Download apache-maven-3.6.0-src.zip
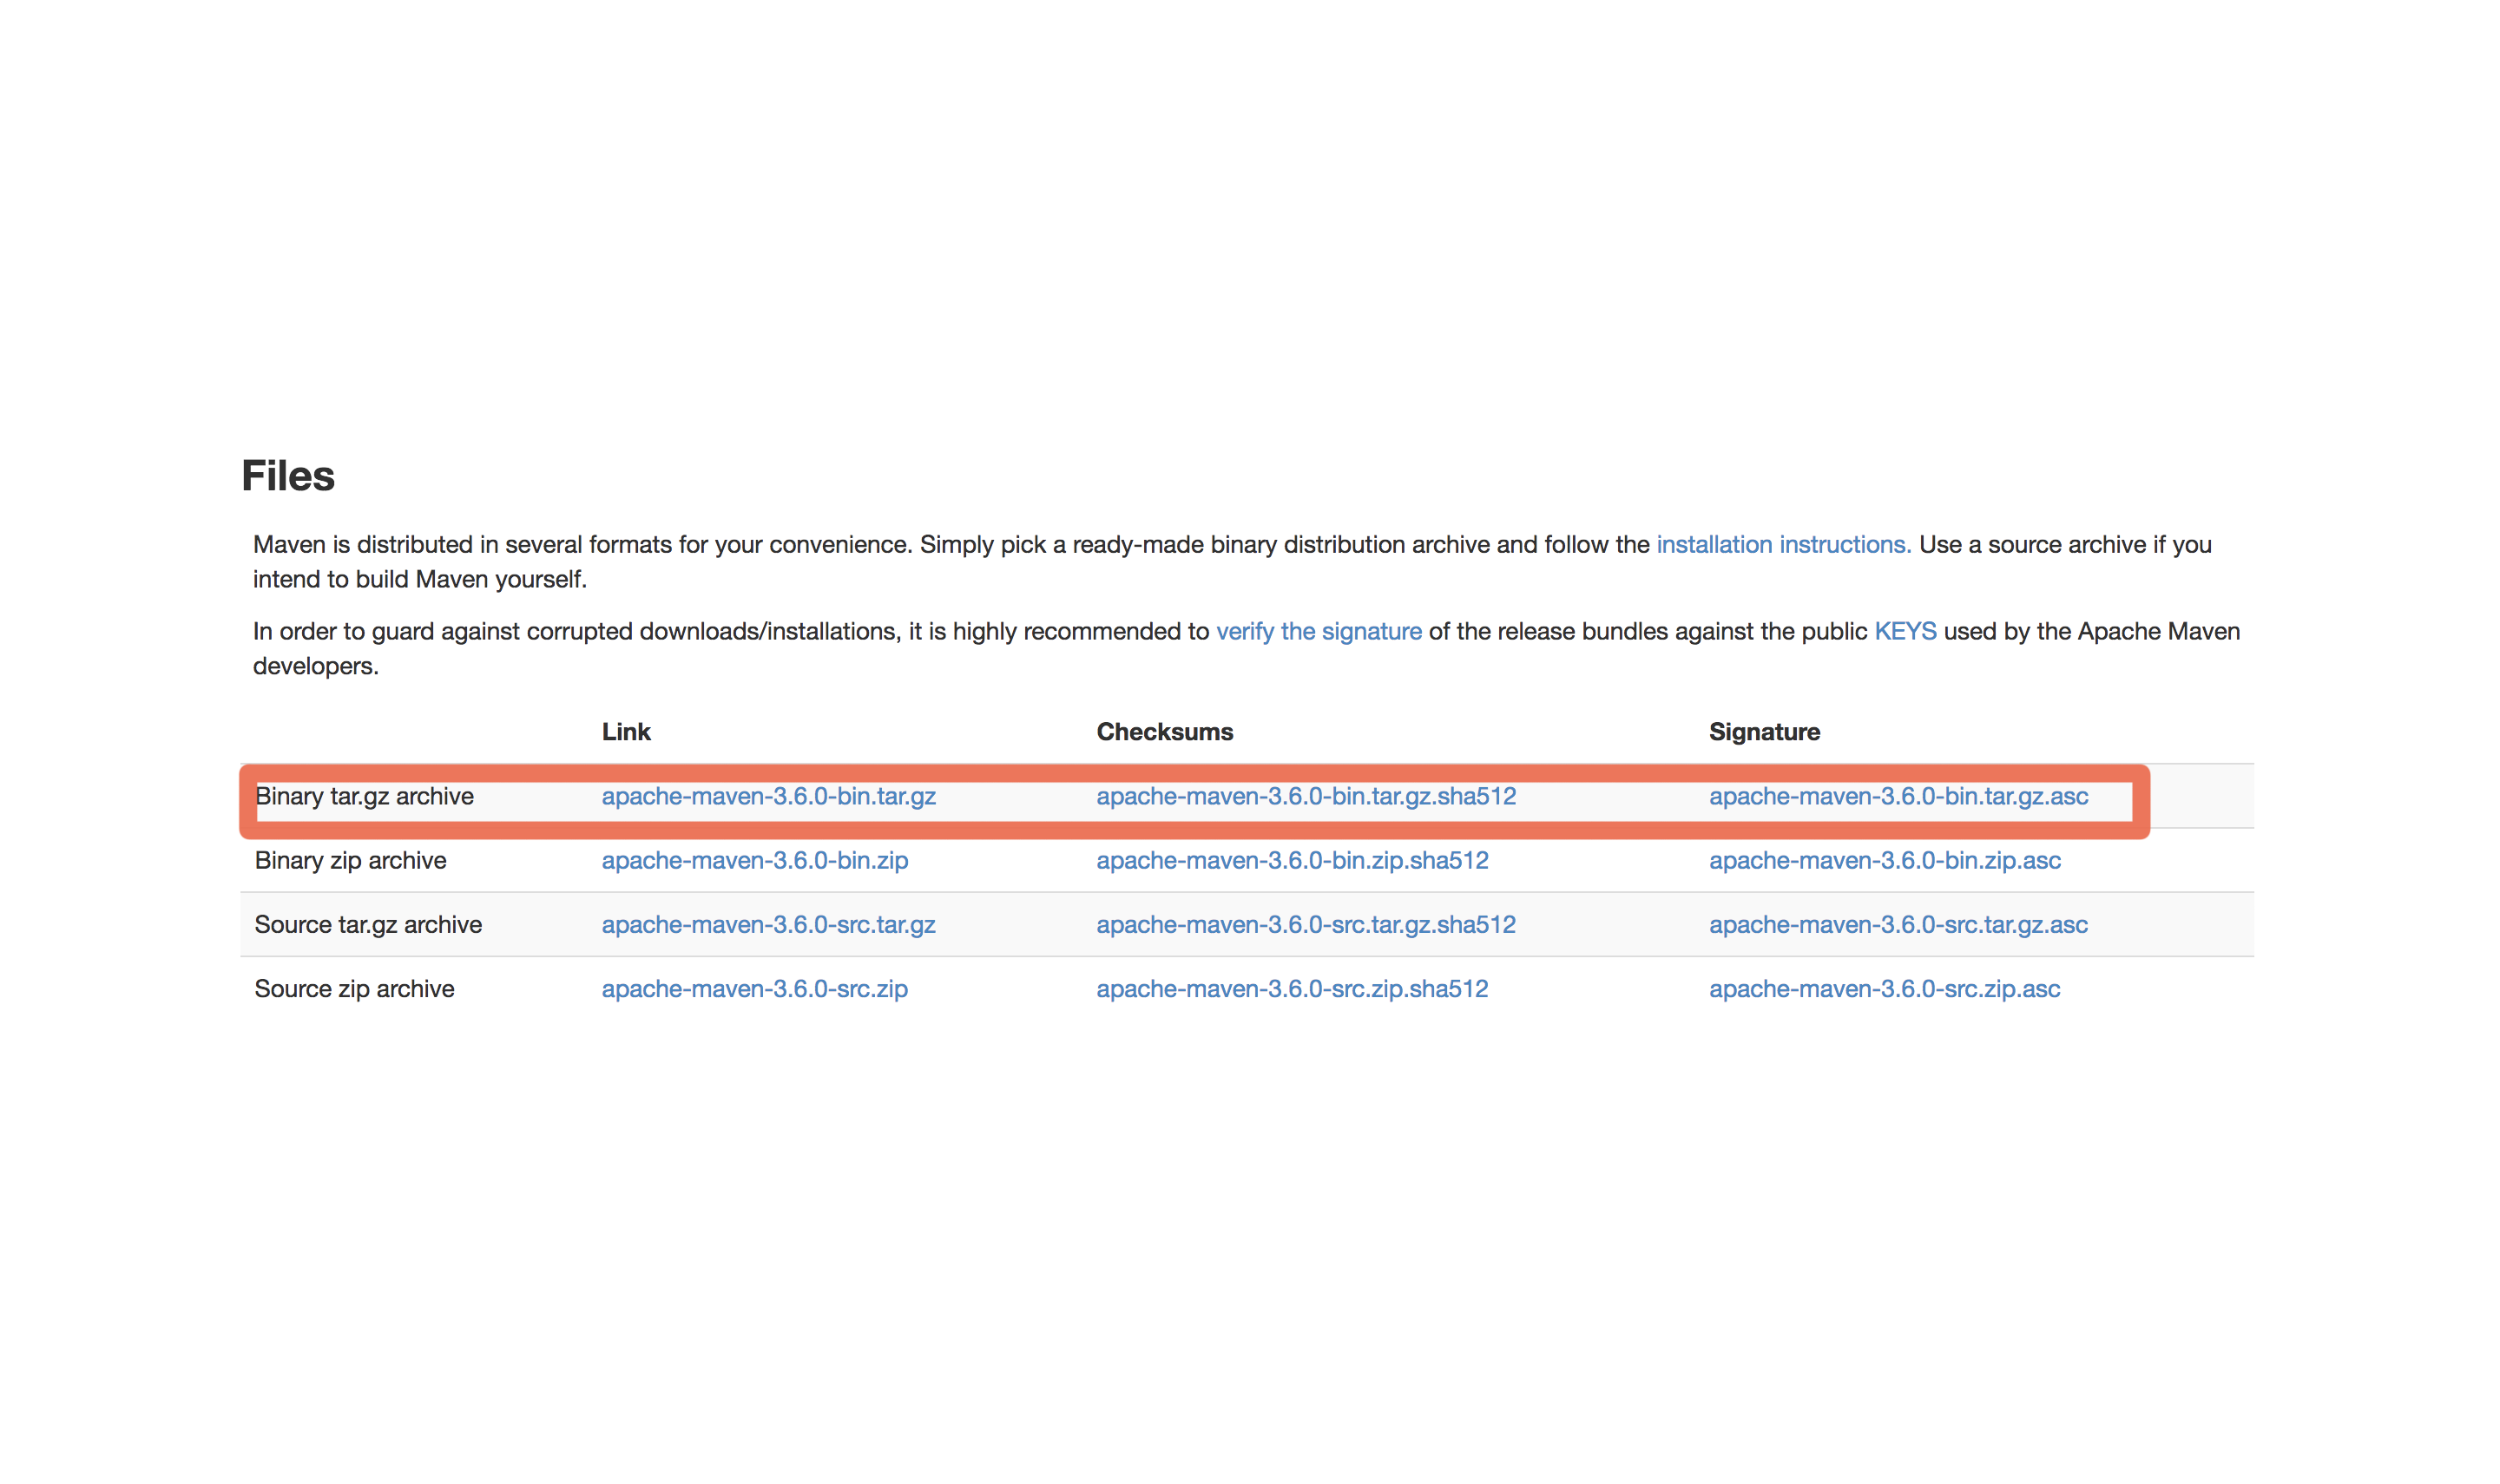Image resolution: width=2500 pixels, height=1484 pixels. [754, 989]
